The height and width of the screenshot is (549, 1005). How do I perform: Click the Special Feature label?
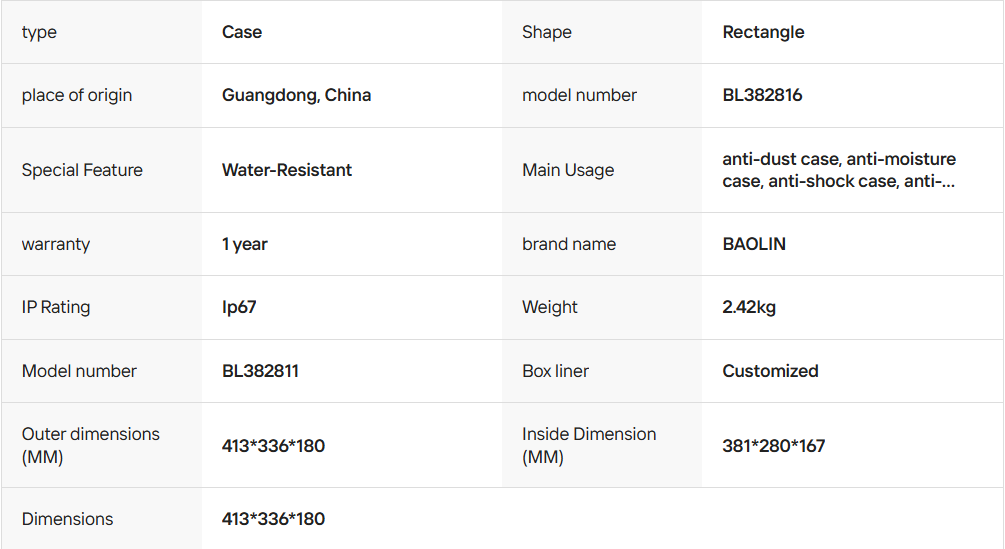[x=82, y=170]
